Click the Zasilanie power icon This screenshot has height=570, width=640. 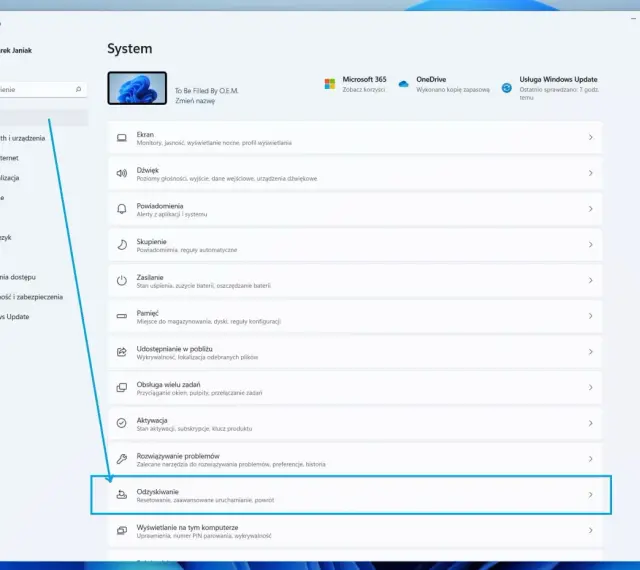[122, 281]
